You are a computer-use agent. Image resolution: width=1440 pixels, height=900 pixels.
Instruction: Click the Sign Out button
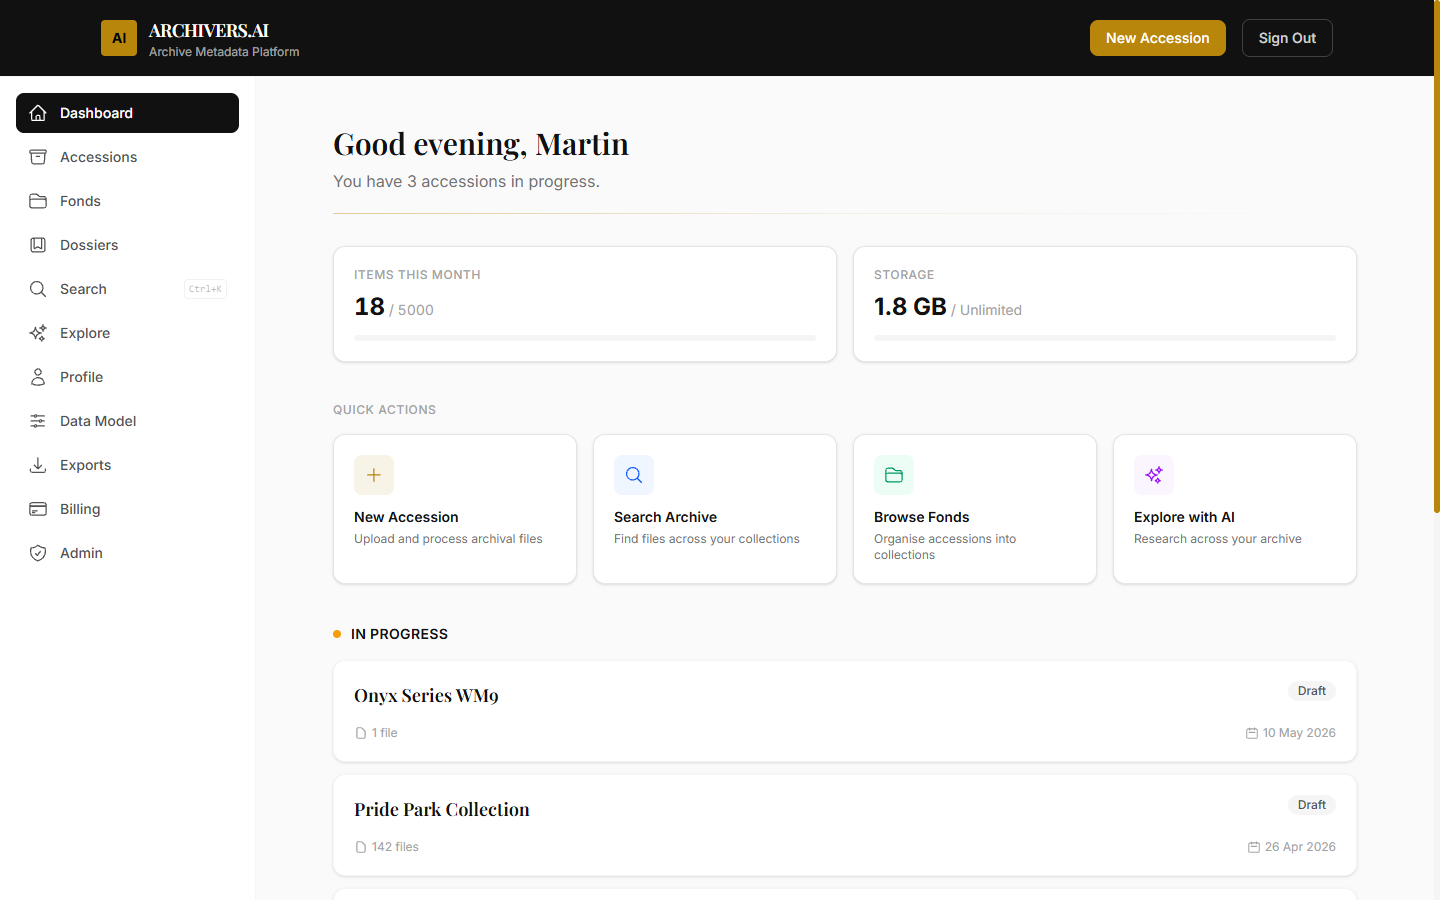click(x=1287, y=38)
